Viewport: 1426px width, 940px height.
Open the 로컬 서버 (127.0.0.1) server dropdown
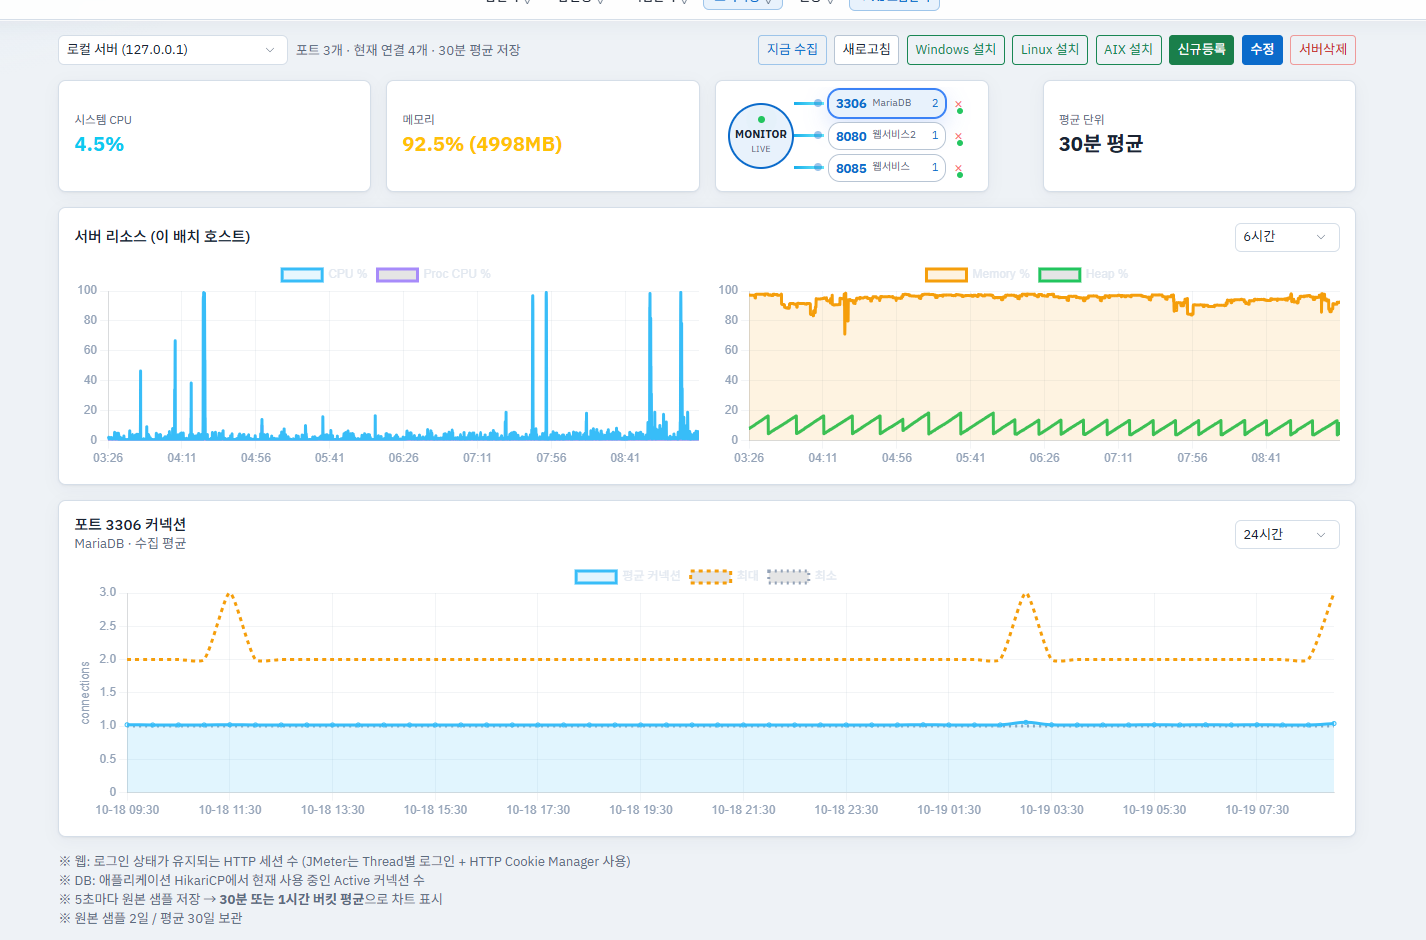point(173,50)
